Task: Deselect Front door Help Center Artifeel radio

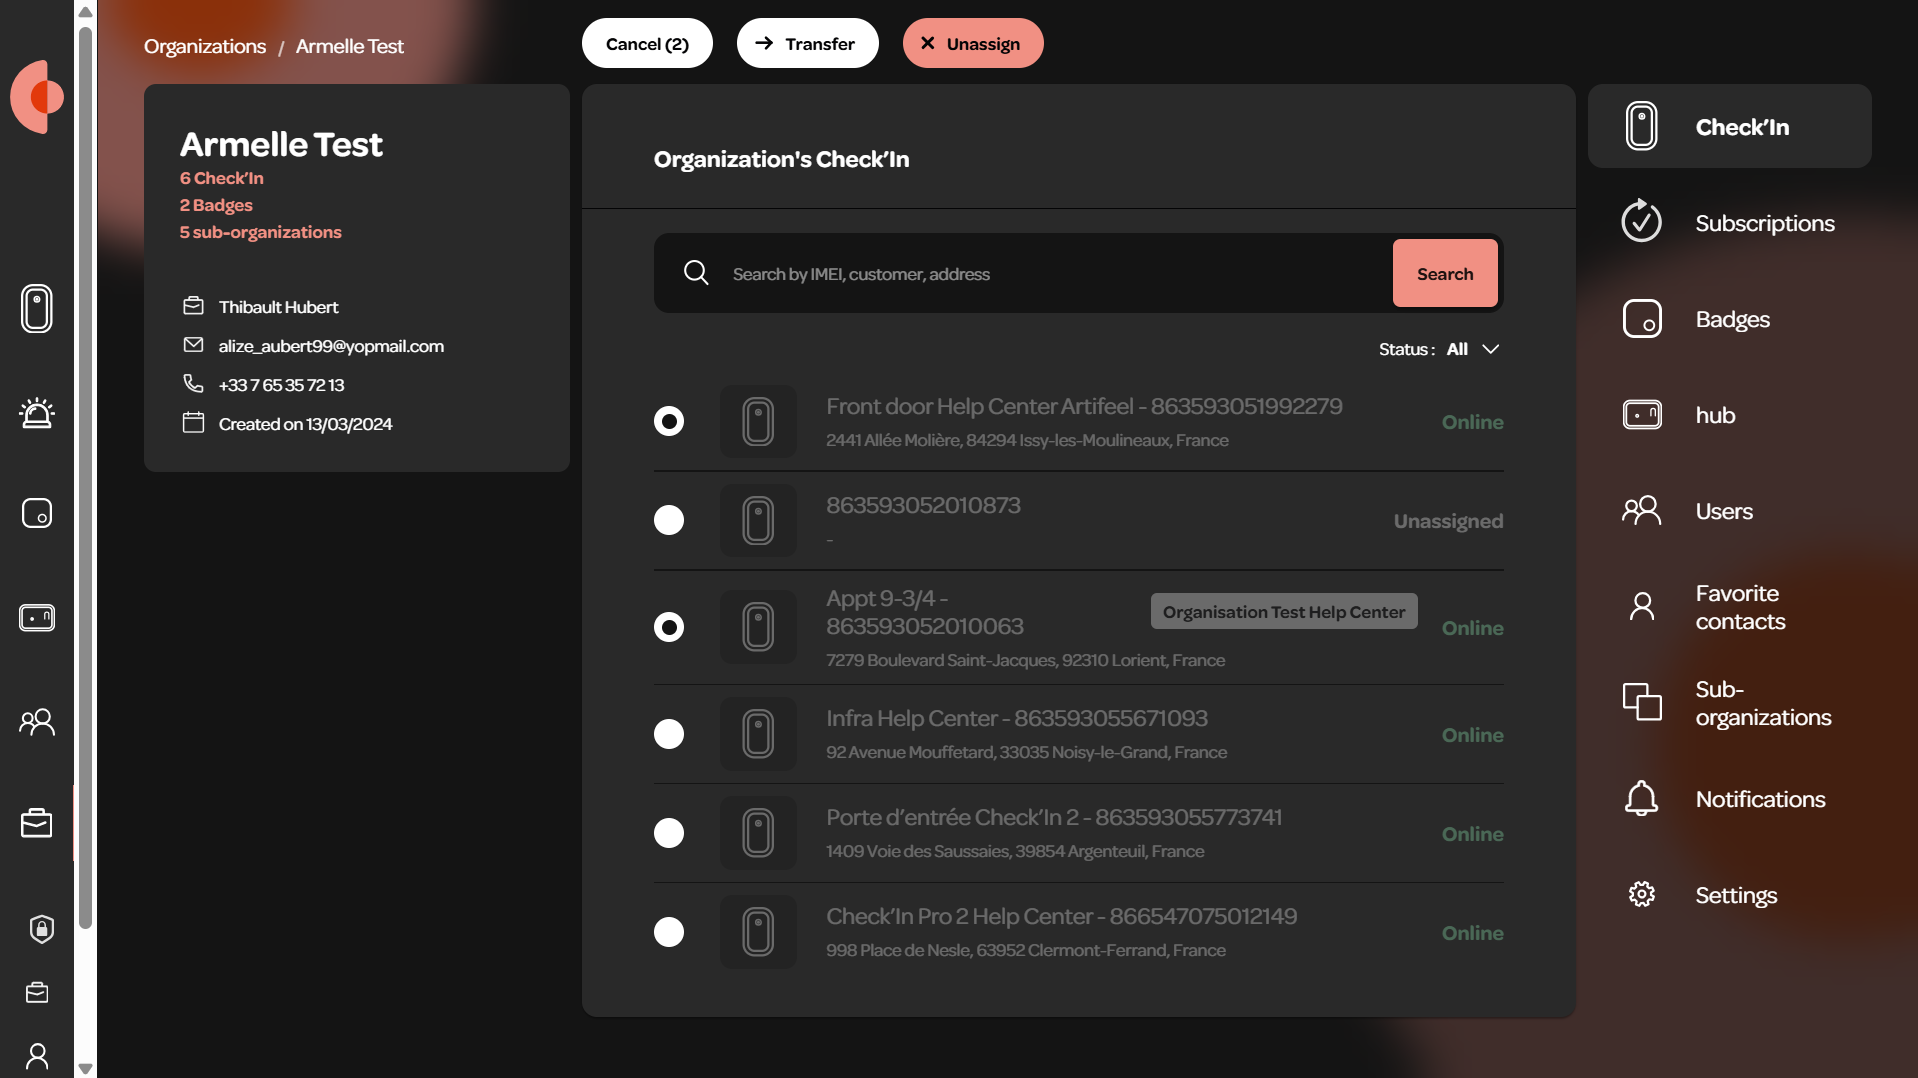Action: tap(669, 421)
